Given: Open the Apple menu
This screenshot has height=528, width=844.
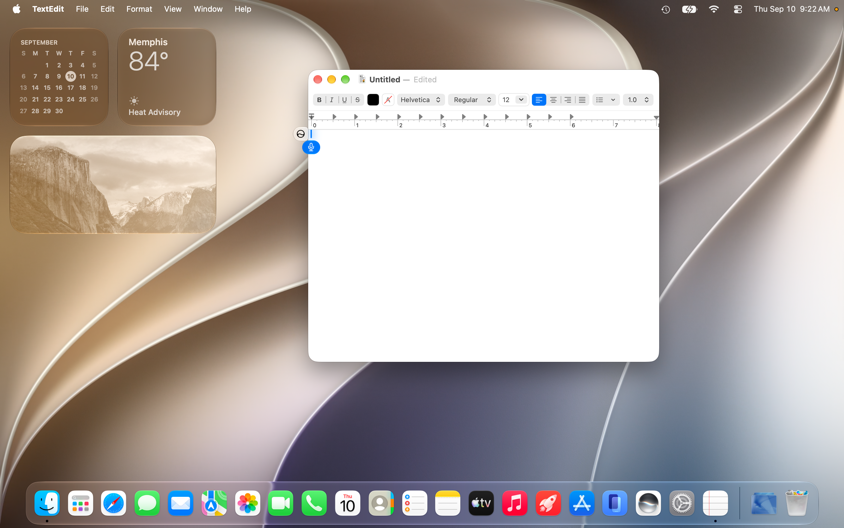Looking at the screenshot, I should tap(17, 9).
